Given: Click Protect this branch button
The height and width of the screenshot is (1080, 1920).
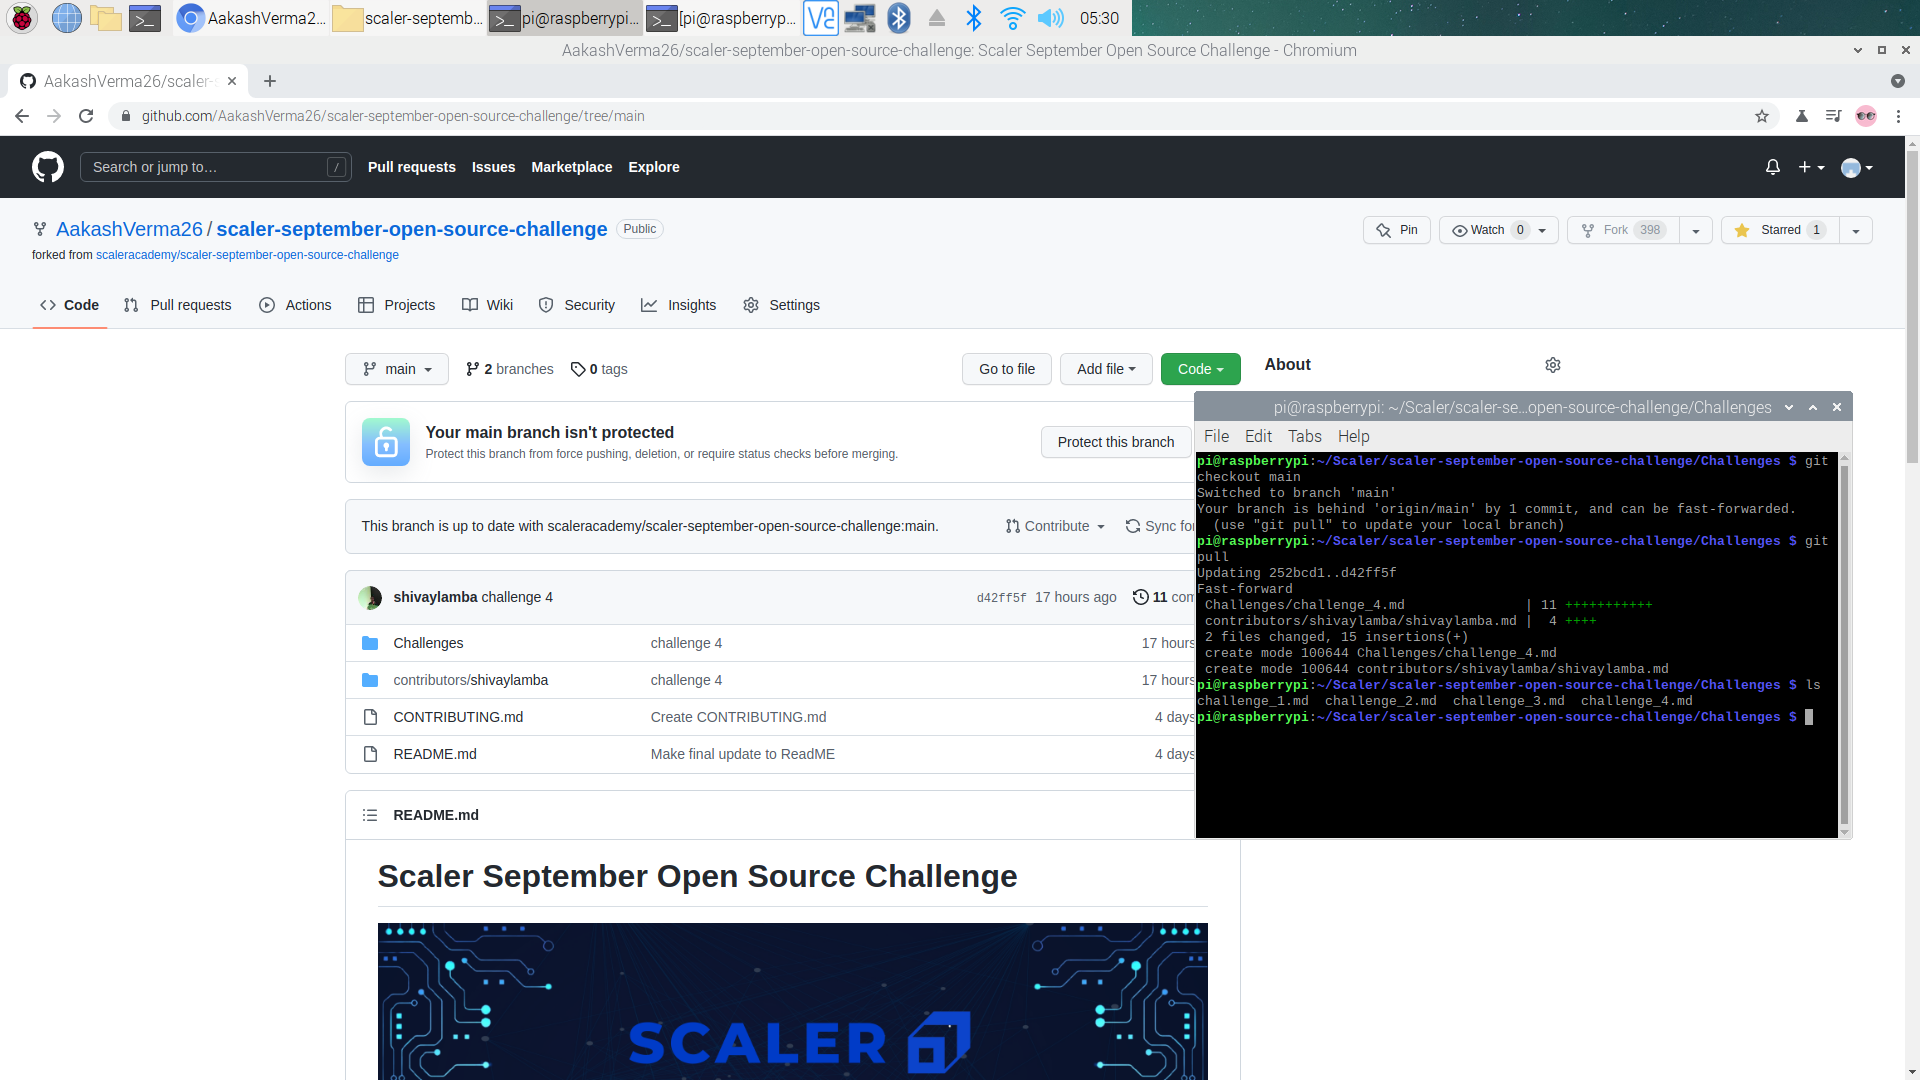Looking at the screenshot, I should click(1116, 442).
